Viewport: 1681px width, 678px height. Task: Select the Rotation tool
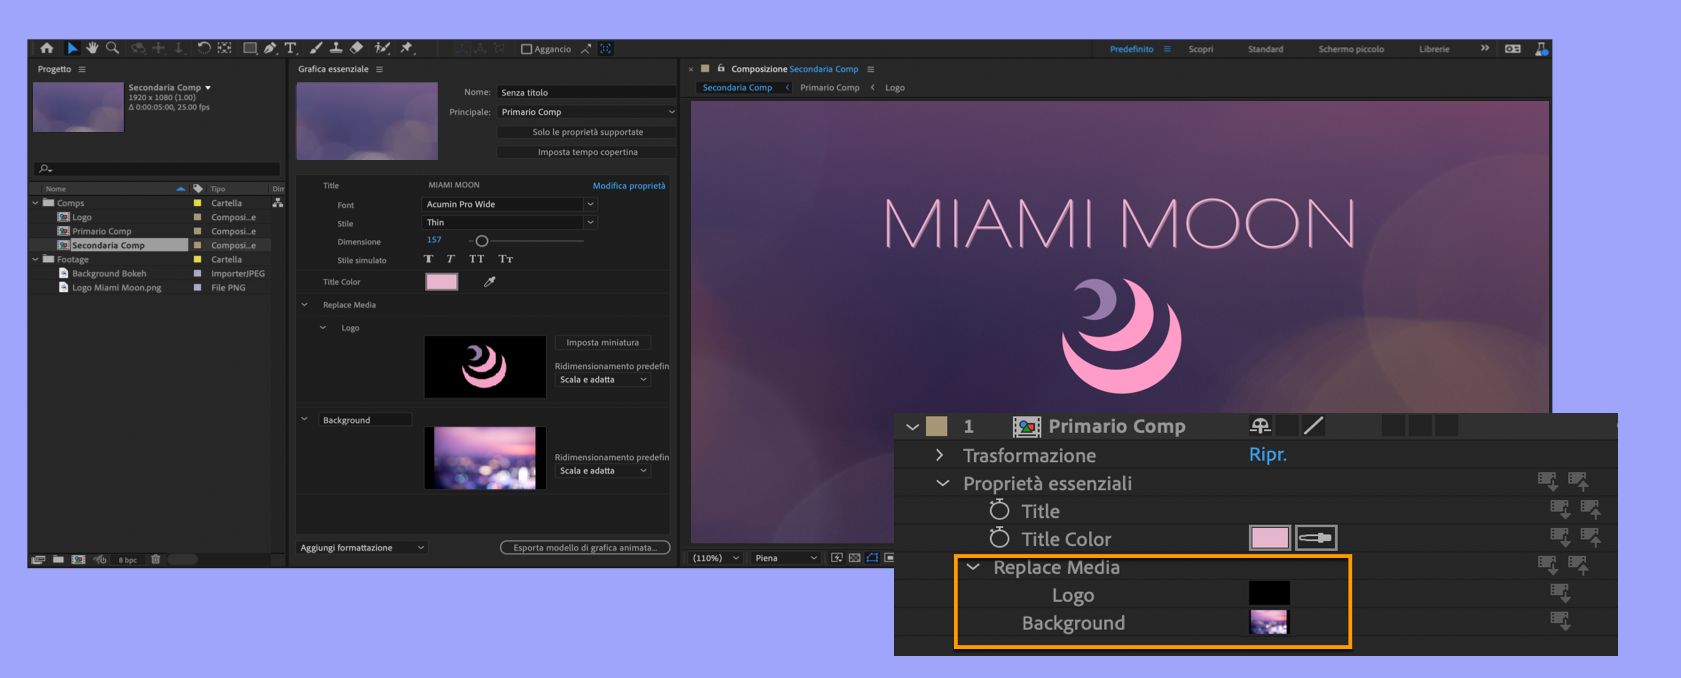204,48
